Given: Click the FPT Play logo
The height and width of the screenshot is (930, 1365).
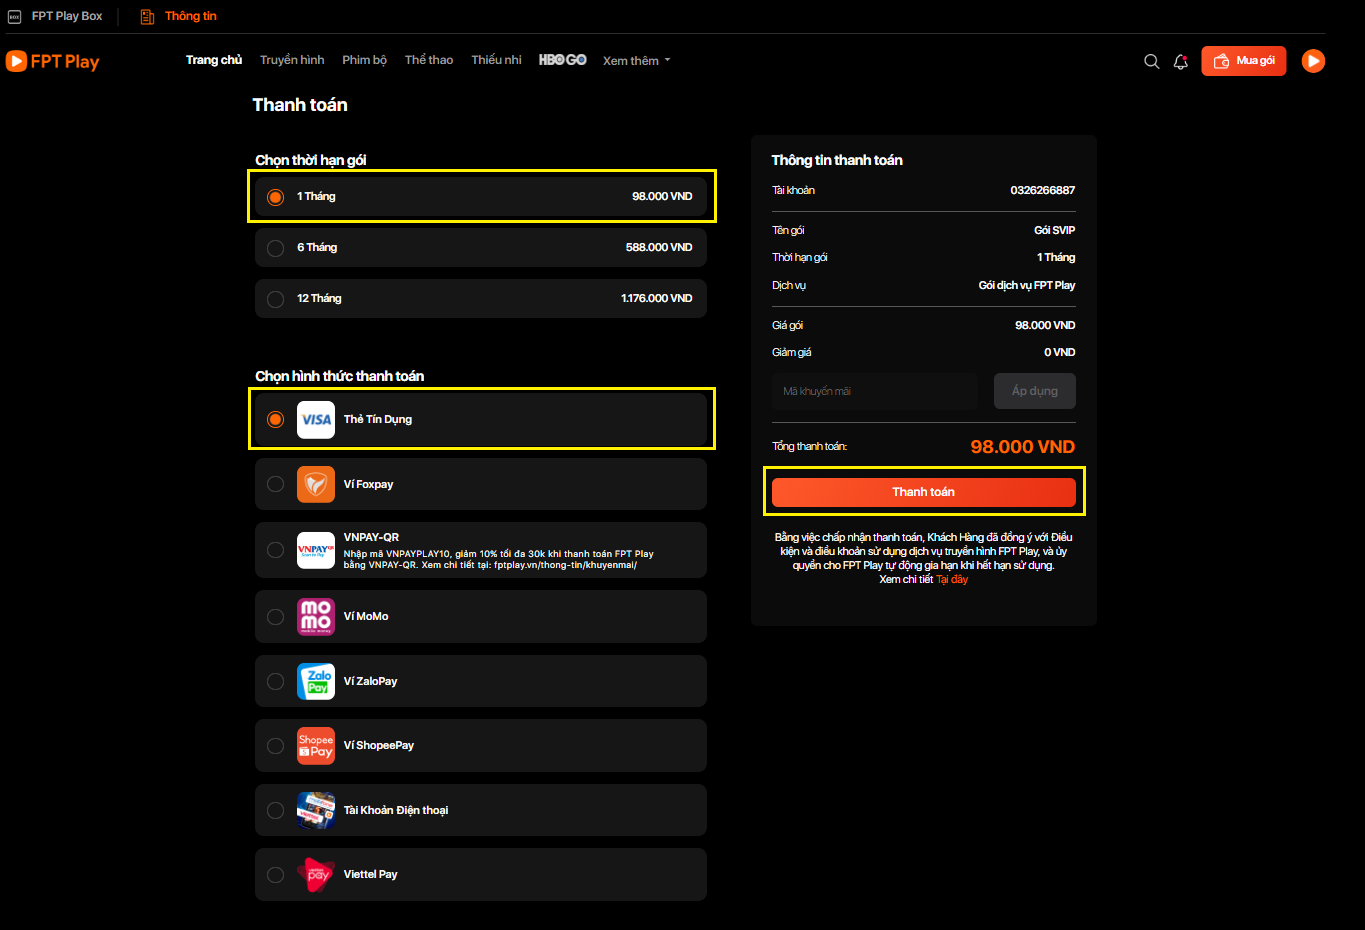Looking at the screenshot, I should (53, 61).
